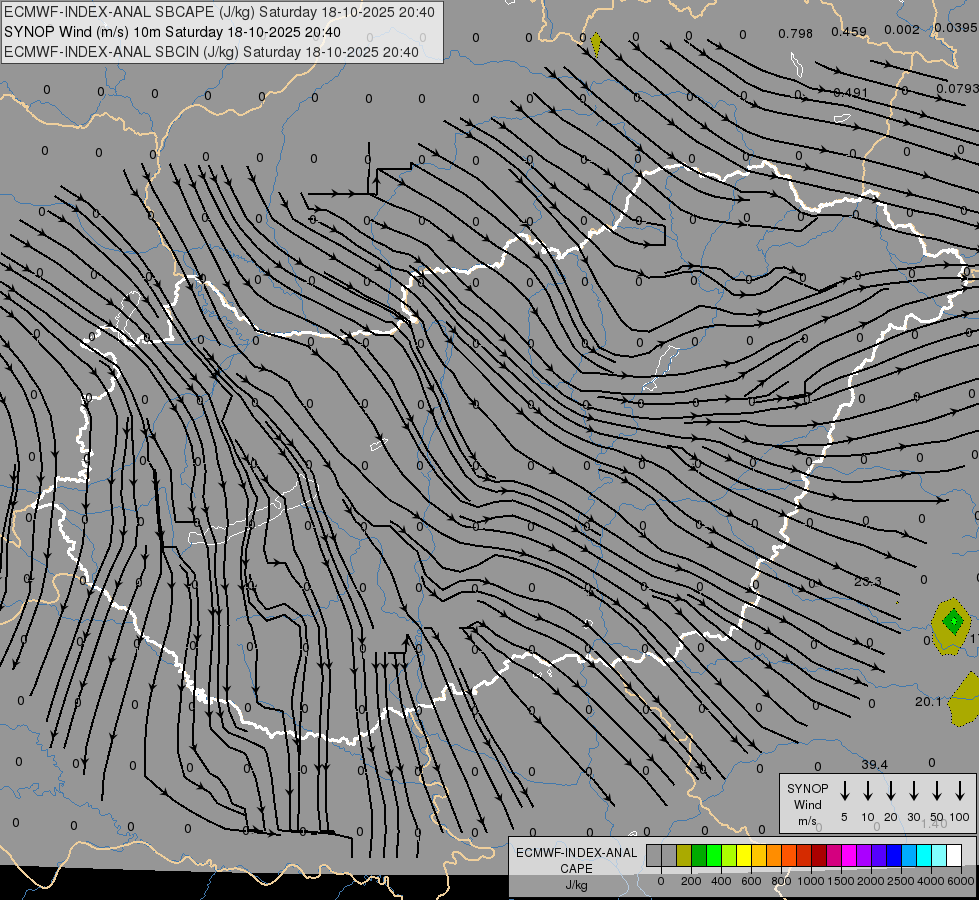Select the 100 m/s wind arrow symbol
The height and width of the screenshot is (900, 979).
(x=960, y=791)
